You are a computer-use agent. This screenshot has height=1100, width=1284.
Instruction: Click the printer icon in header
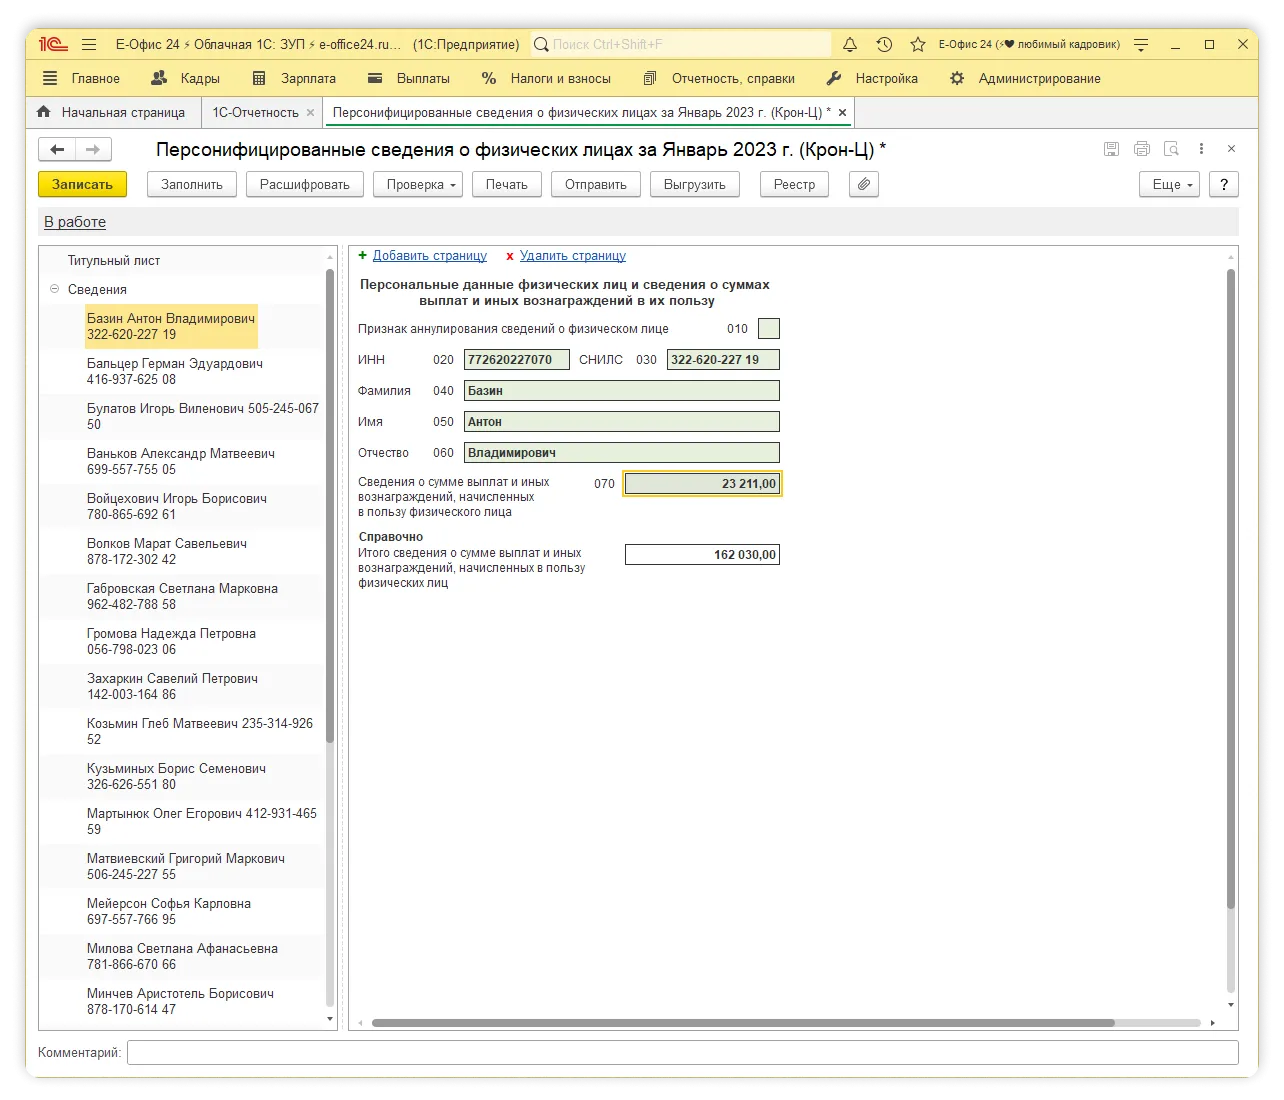(x=1141, y=149)
